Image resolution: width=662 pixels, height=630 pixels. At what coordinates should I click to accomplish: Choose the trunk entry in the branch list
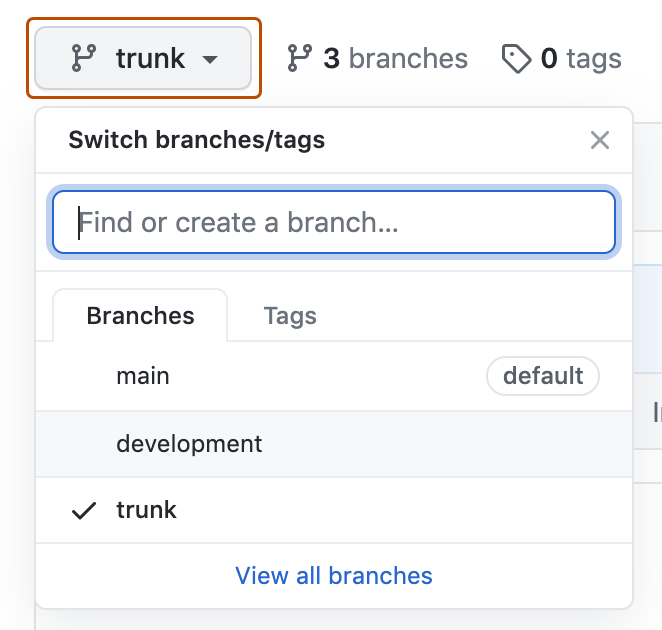tap(147, 510)
